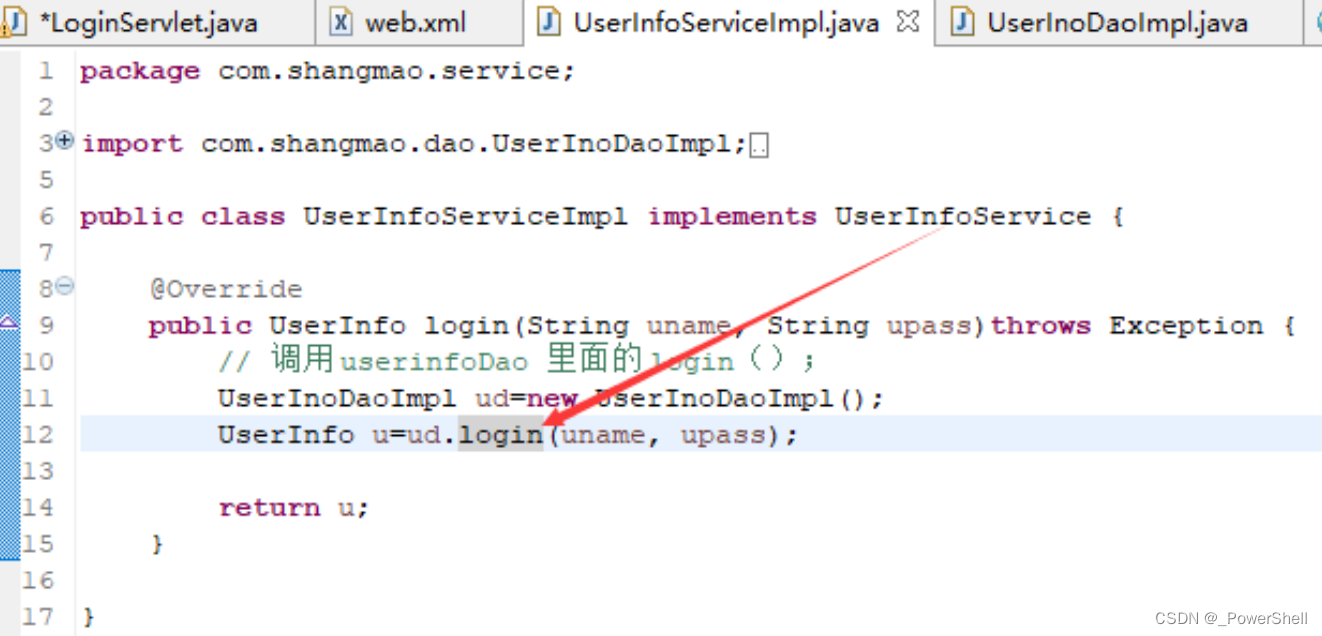Click the Exception type on line 9
1322x636 pixels.
pyautogui.click(x=1186, y=326)
